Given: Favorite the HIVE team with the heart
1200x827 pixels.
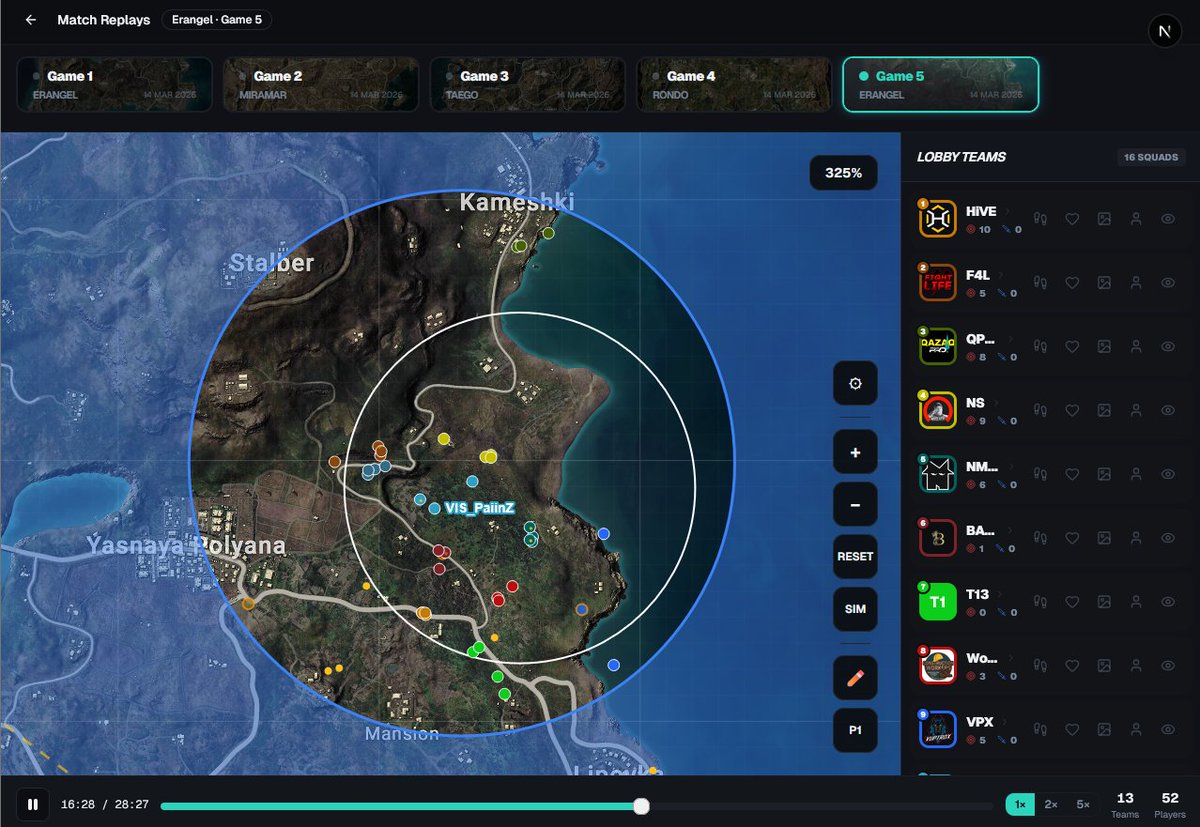Looking at the screenshot, I should pyautogui.click(x=1072, y=219).
